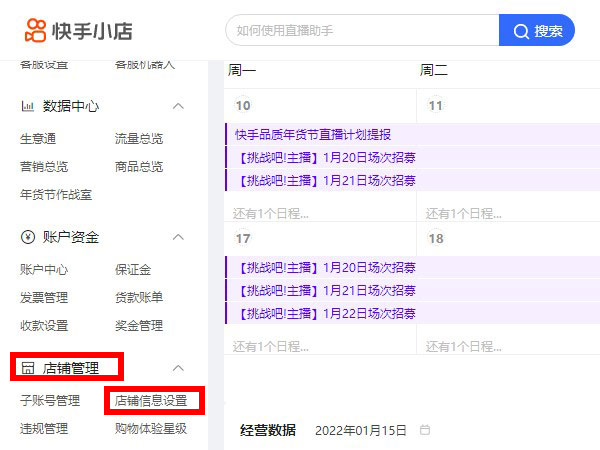Select 子账号管理 menu entry
The height and width of the screenshot is (450, 600).
[50, 401]
